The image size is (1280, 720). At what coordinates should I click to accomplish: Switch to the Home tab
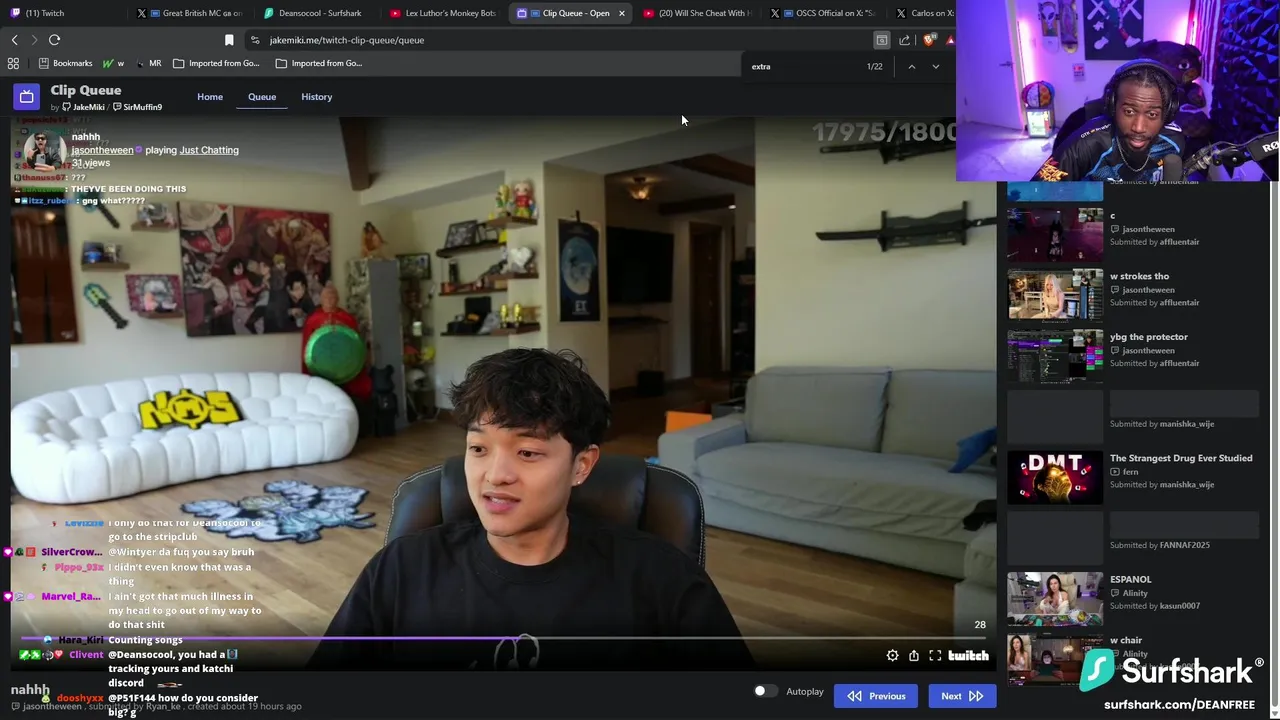210,97
